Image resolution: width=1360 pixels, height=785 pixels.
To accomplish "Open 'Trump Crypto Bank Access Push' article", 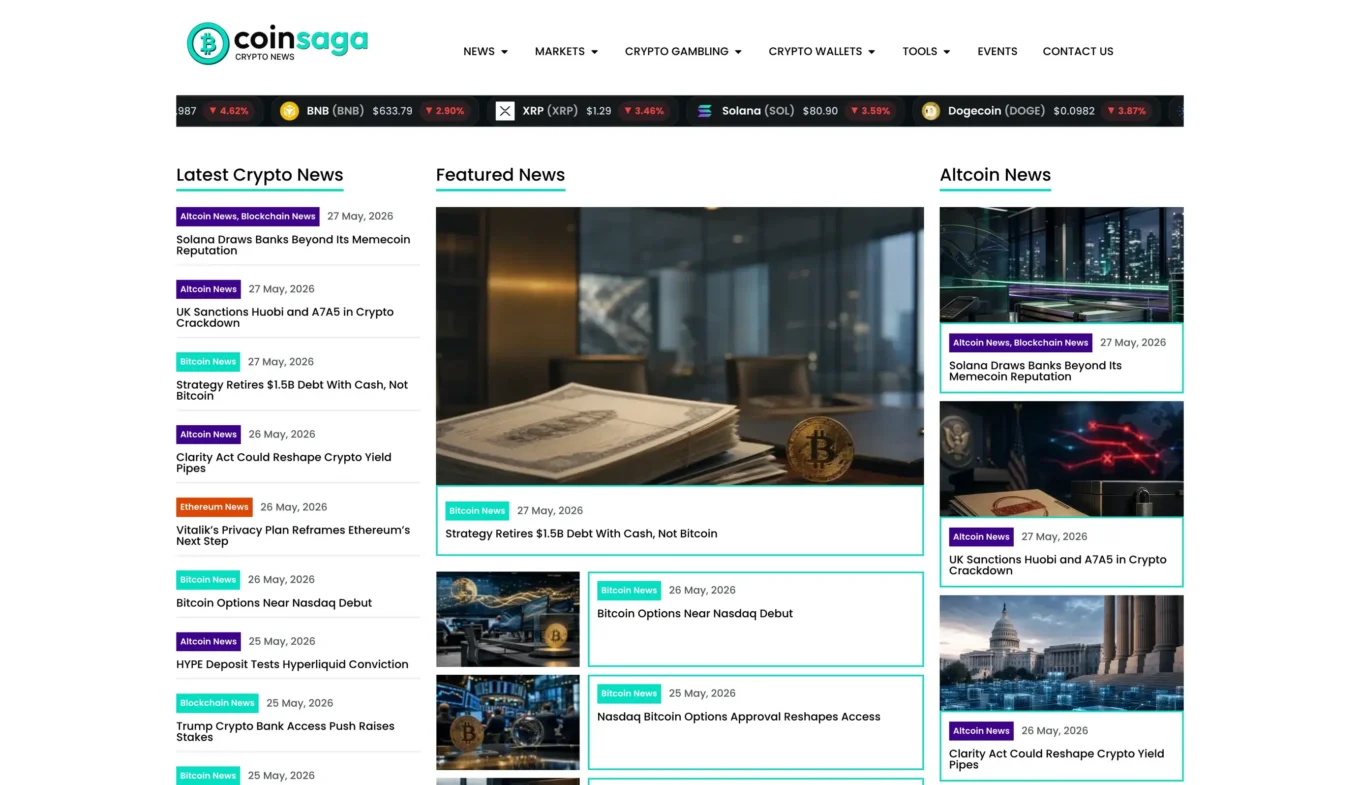I will pos(285,732).
